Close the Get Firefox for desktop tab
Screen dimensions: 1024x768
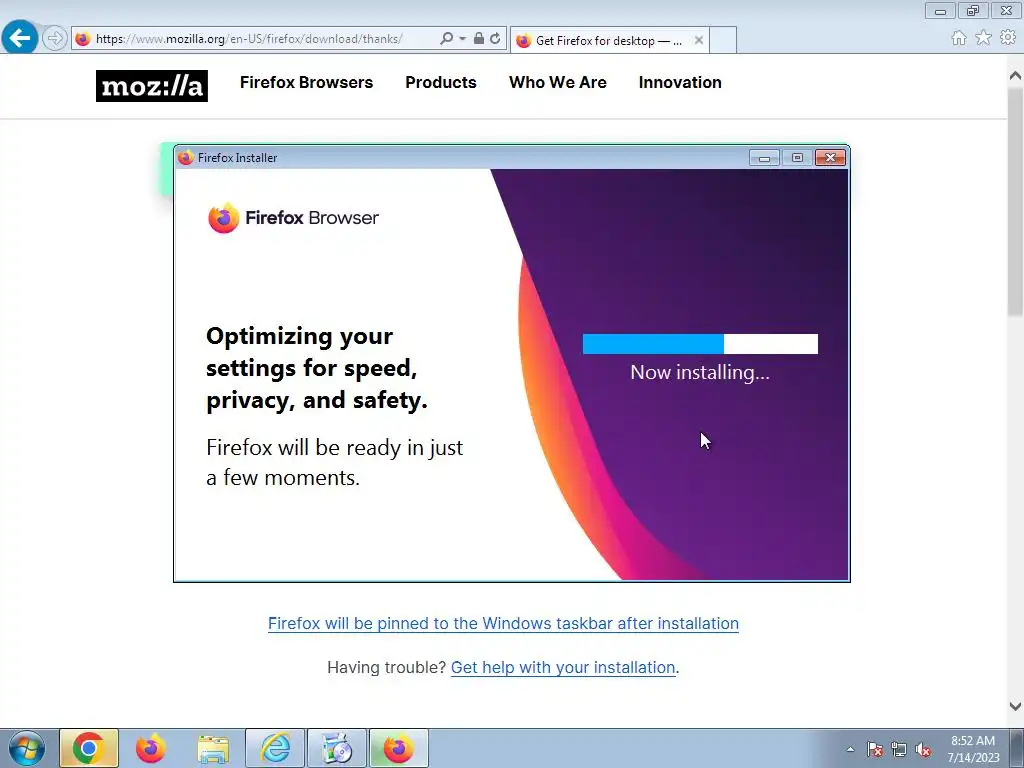[x=699, y=40]
